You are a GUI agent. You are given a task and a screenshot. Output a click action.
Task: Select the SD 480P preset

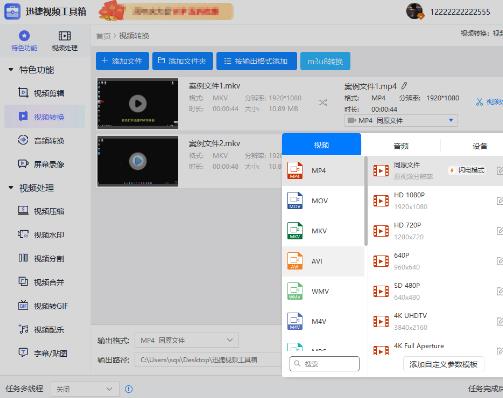pos(435,291)
